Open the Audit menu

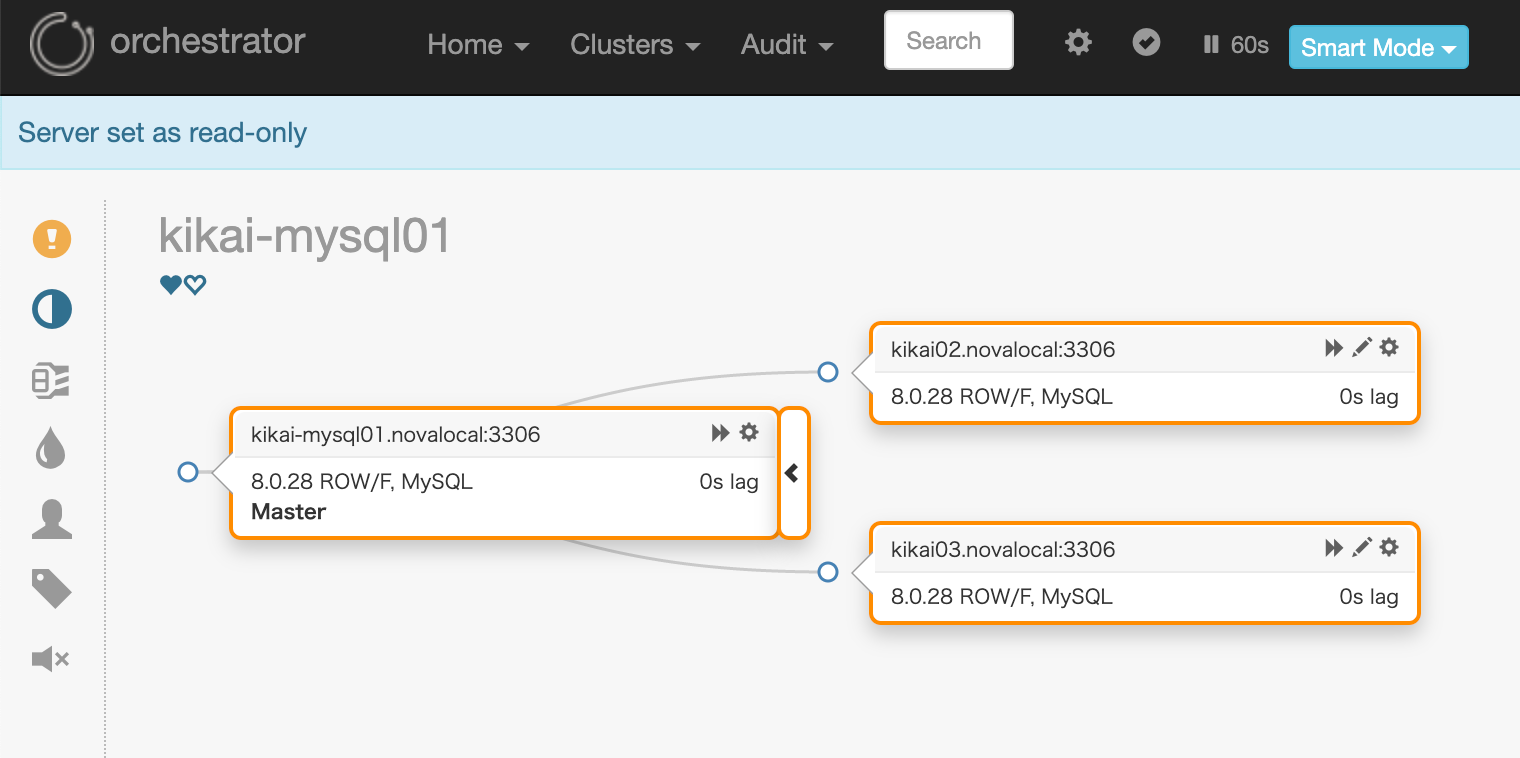[787, 45]
